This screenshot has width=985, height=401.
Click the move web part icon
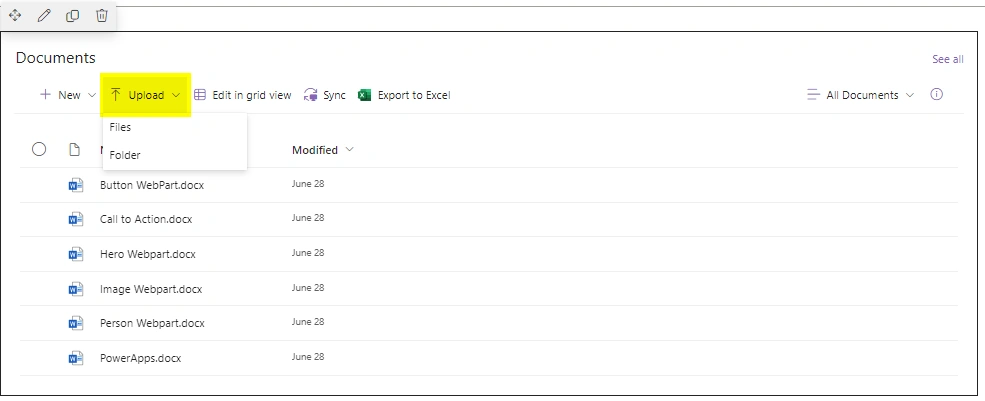(x=15, y=16)
